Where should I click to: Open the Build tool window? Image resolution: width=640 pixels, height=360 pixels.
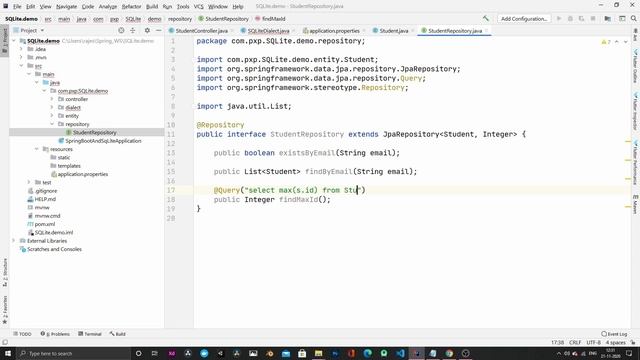click(118, 334)
